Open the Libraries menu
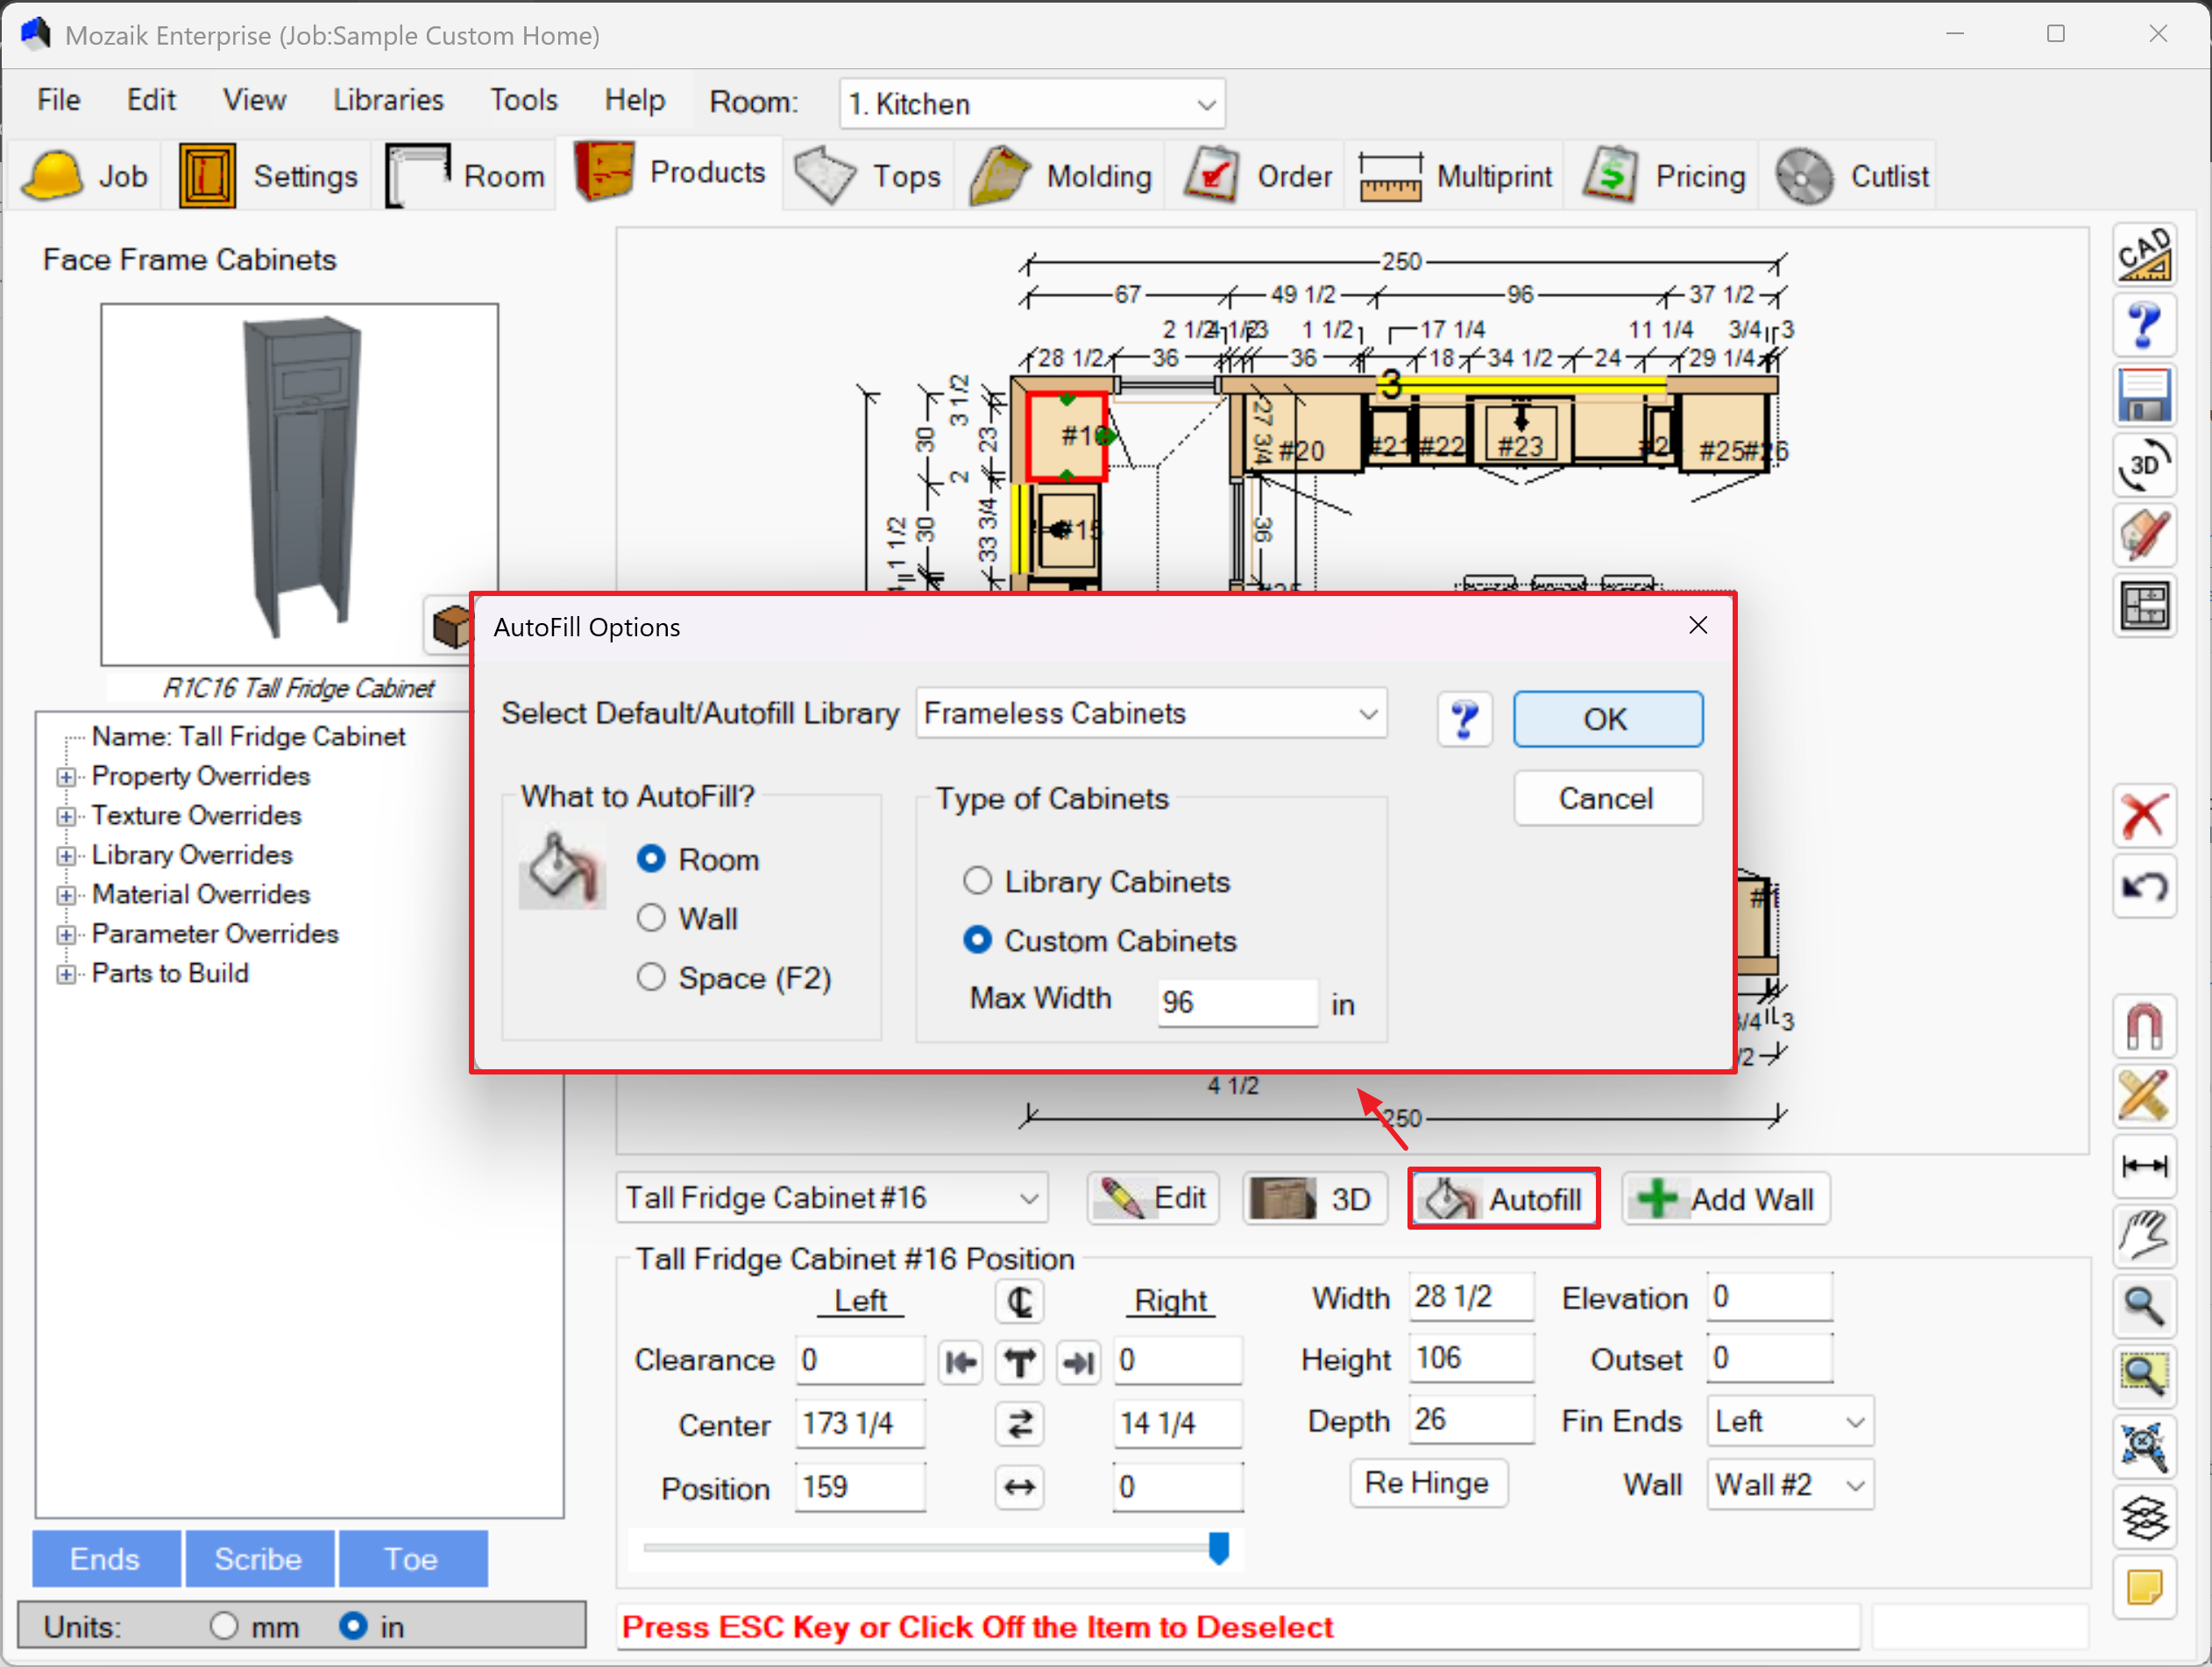The height and width of the screenshot is (1667, 2212). pyautogui.click(x=388, y=100)
